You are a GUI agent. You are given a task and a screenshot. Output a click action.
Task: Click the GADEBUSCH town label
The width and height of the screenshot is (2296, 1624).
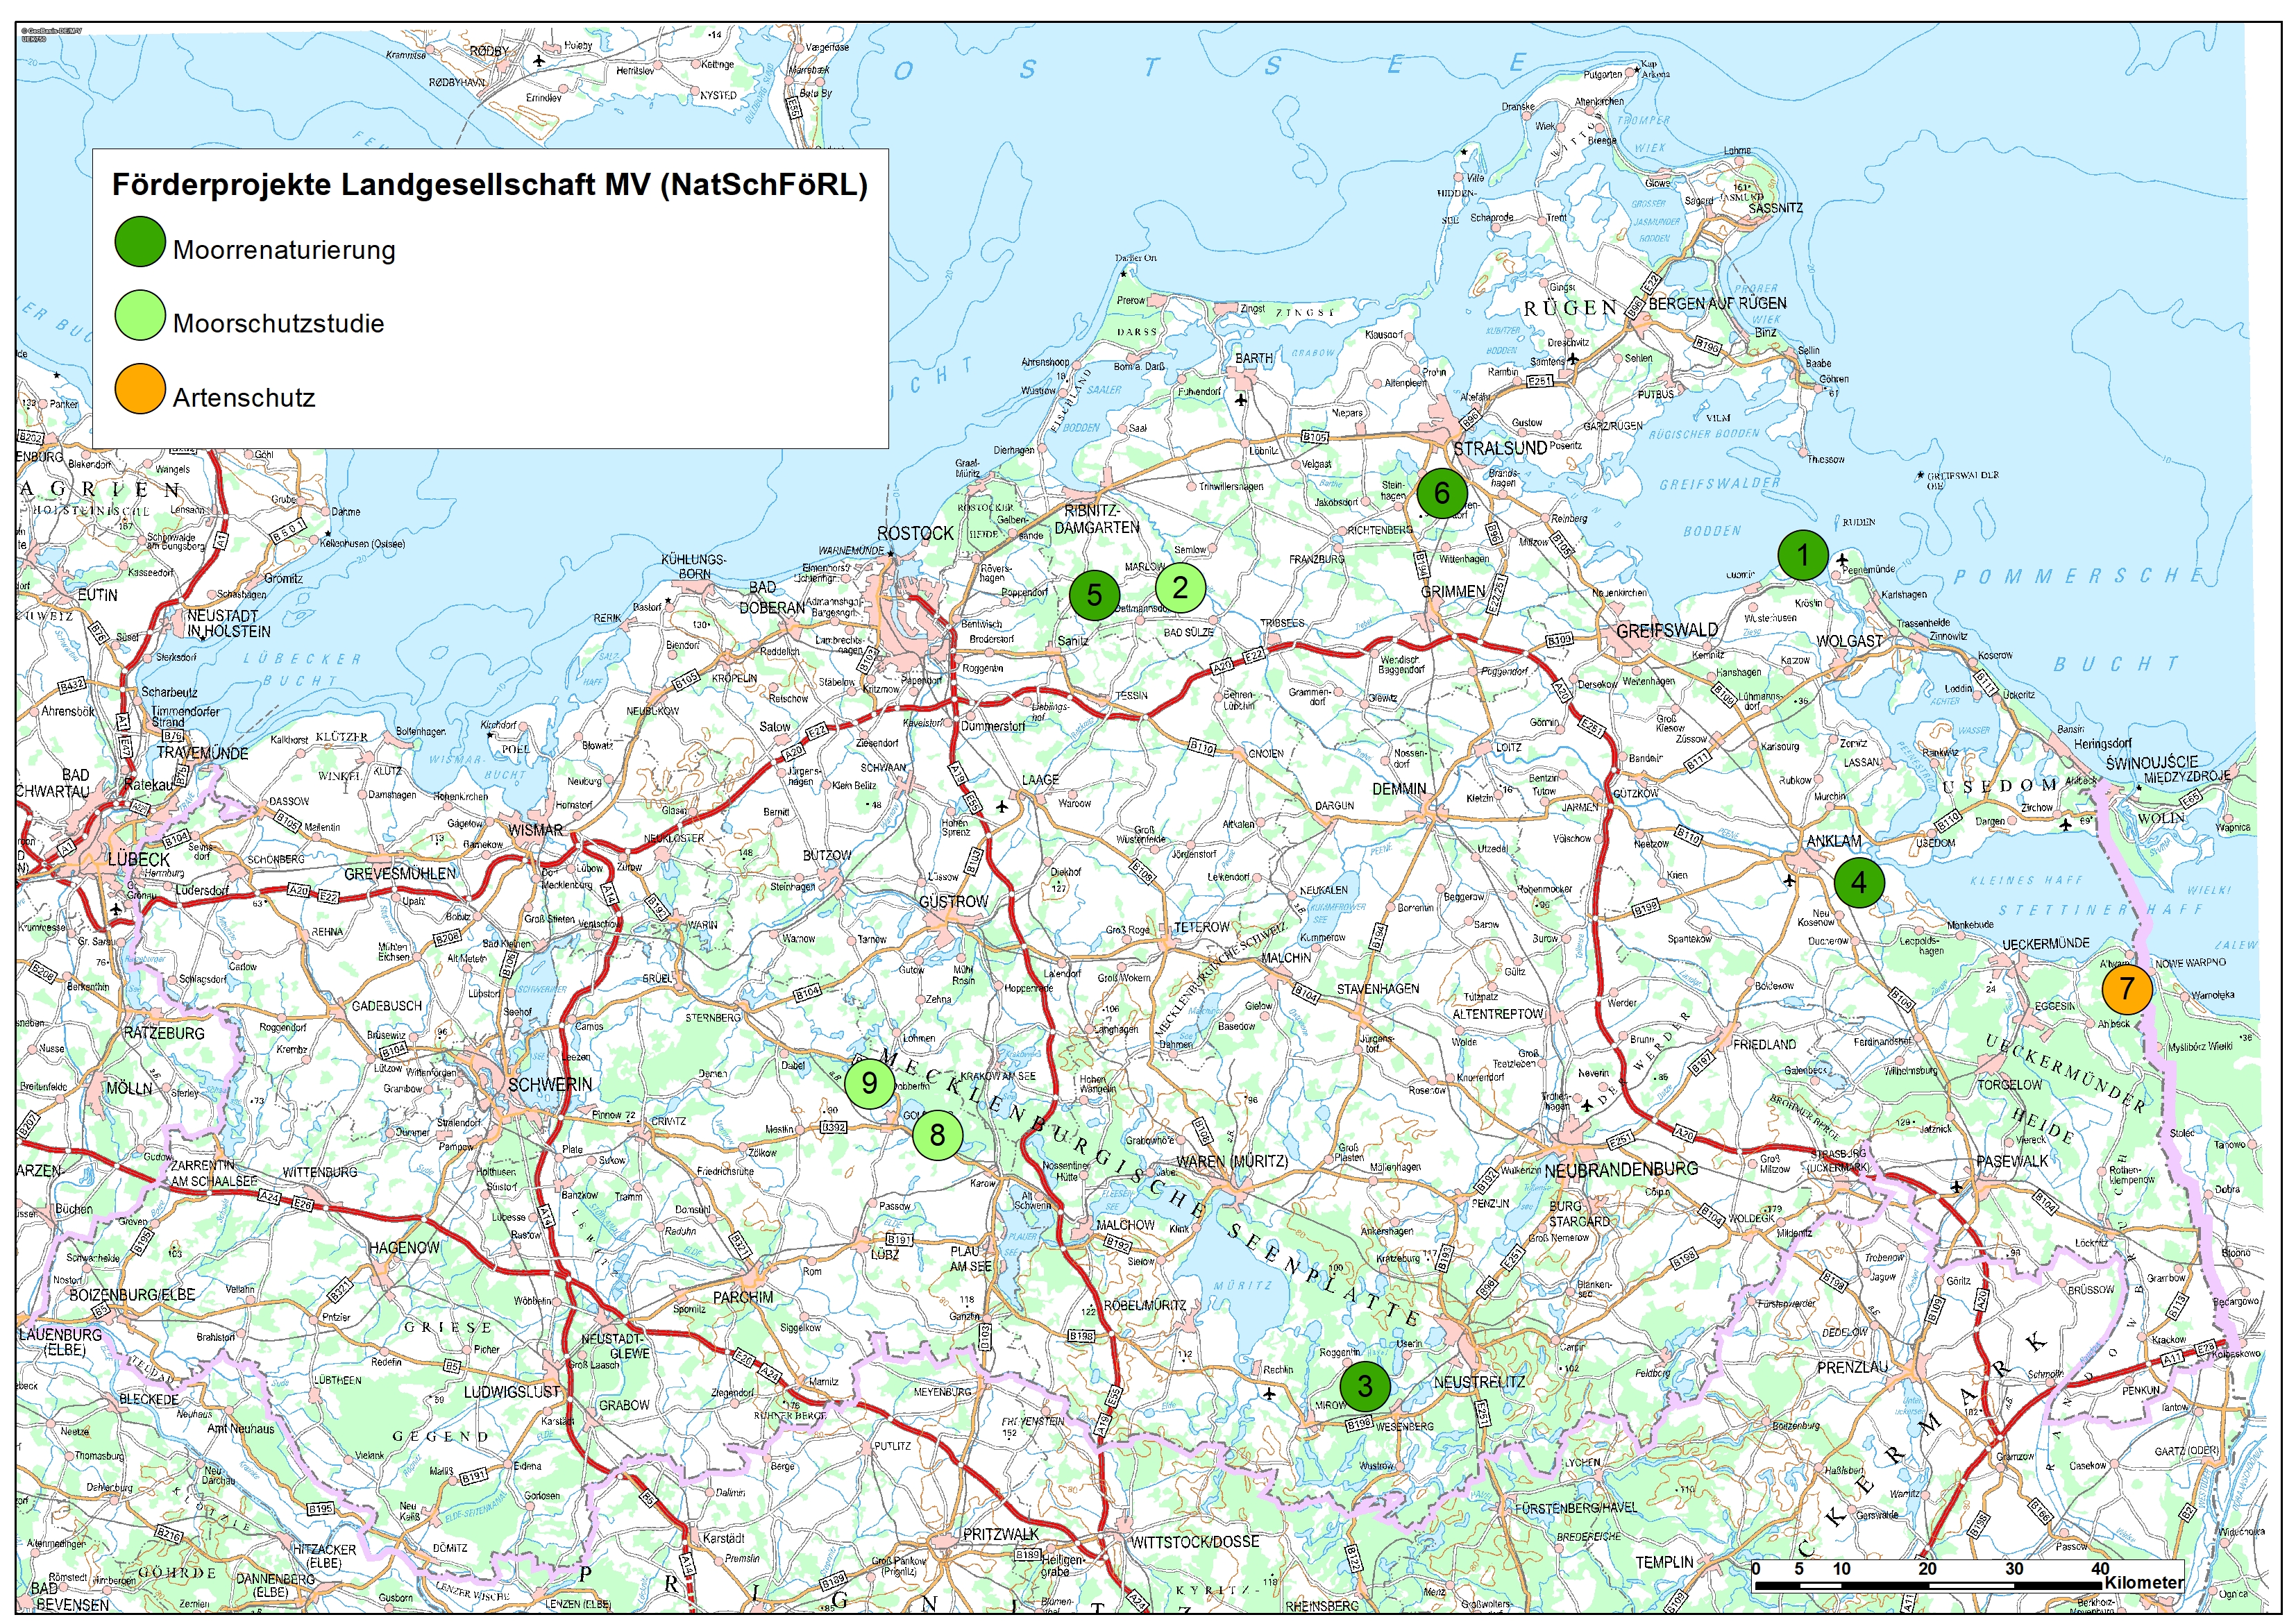tap(387, 1006)
